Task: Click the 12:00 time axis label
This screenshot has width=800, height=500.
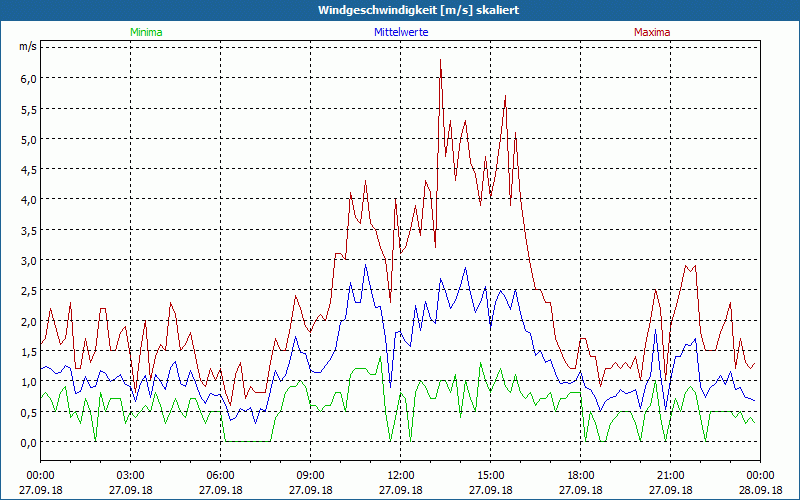Action: click(401, 476)
